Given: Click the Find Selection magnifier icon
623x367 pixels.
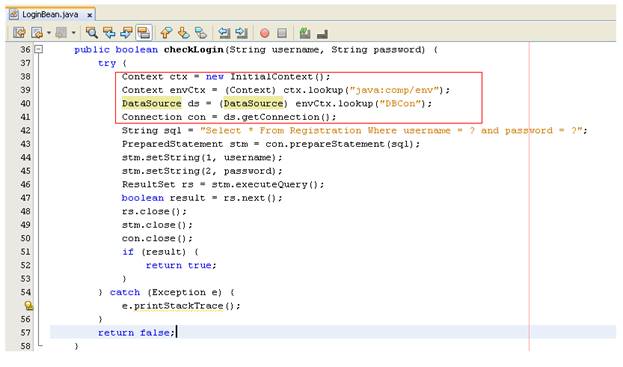Looking at the screenshot, I should point(92,33).
